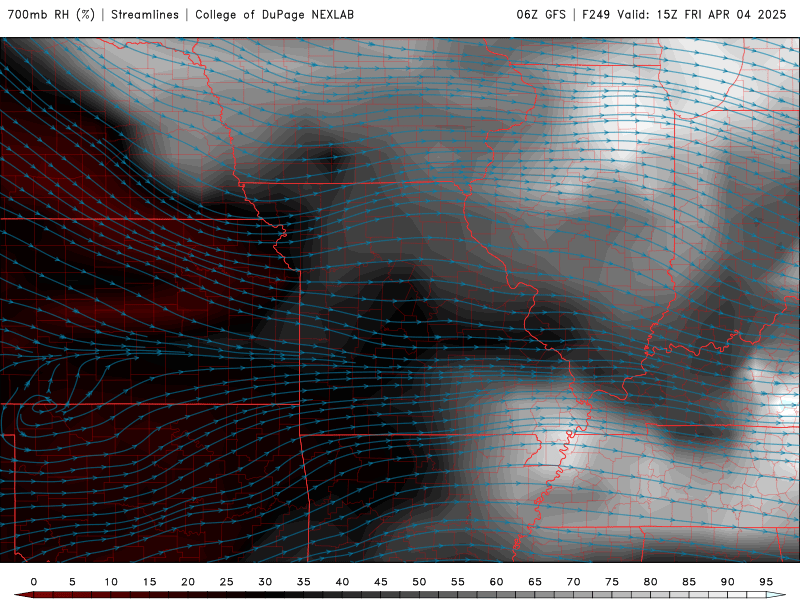Viewport: 800px width, 600px height.
Task: Click the "65" label on the scale
Action: pyautogui.click(x=535, y=582)
